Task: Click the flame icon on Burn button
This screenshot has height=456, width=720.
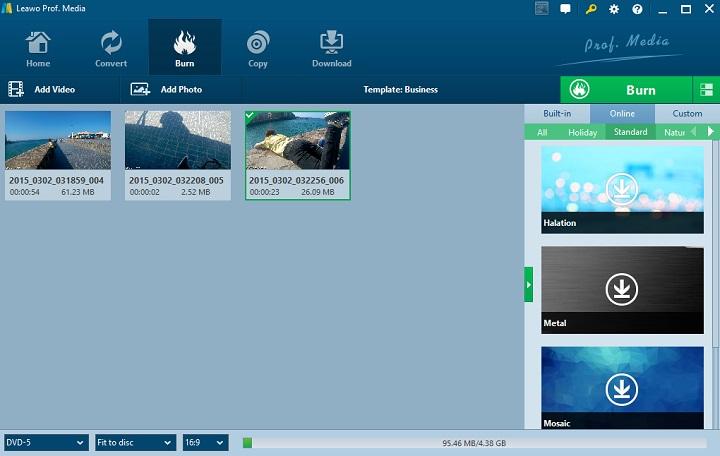Action: (x=579, y=90)
